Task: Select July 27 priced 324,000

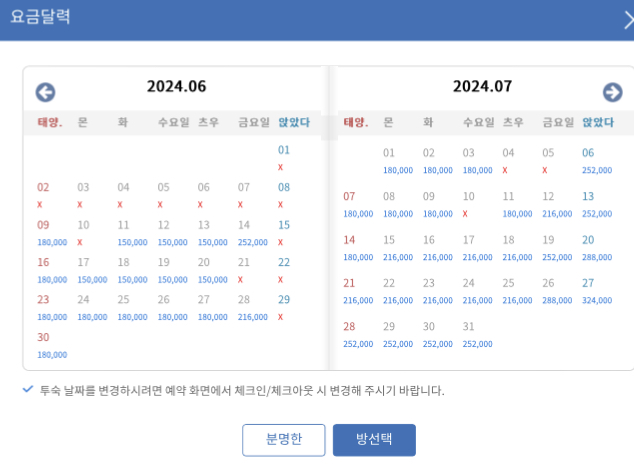Action: click(597, 291)
